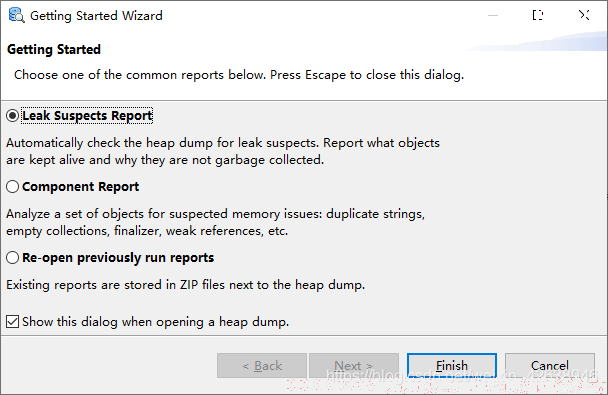Image resolution: width=608 pixels, height=395 pixels.
Task: Click the Re-open previously run reports label
Action: (118, 257)
